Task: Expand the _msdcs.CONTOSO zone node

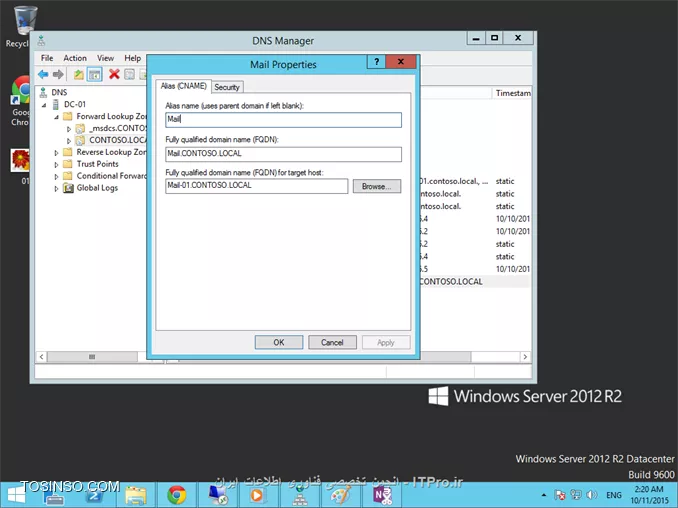Action: click(x=69, y=129)
